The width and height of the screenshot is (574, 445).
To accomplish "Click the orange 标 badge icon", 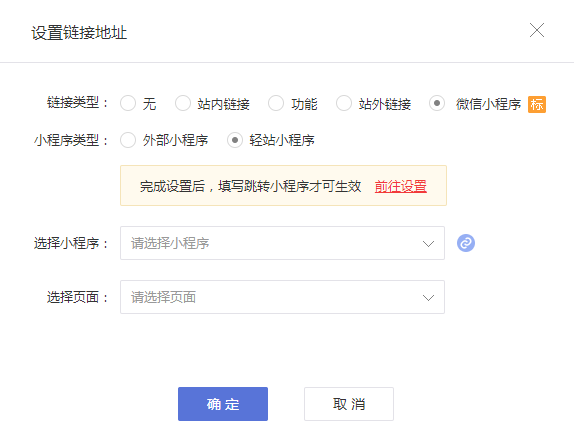I will (537, 105).
